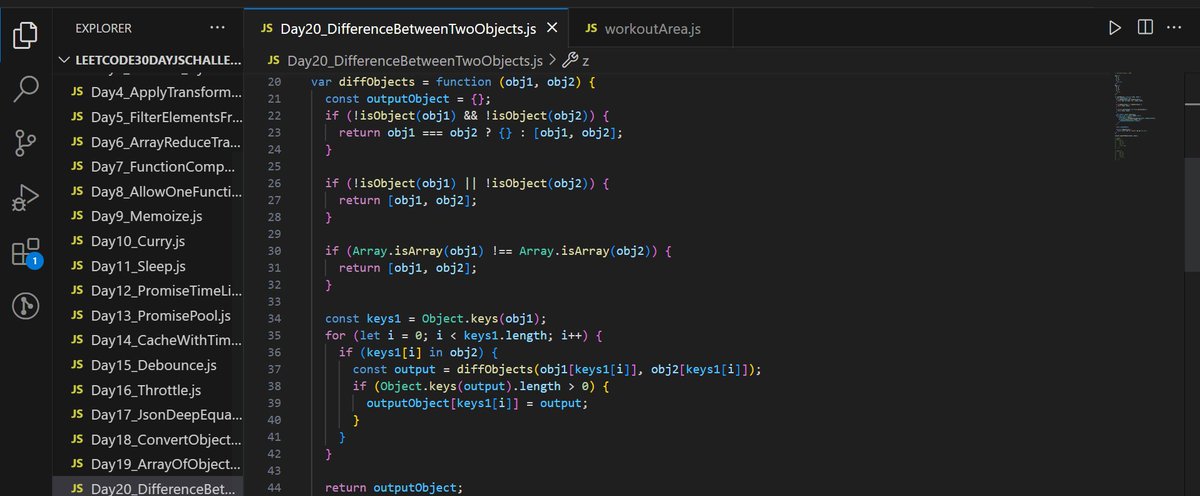Open Day15_Debounce.js in explorer
The height and width of the screenshot is (496, 1200).
pos(150,365)
